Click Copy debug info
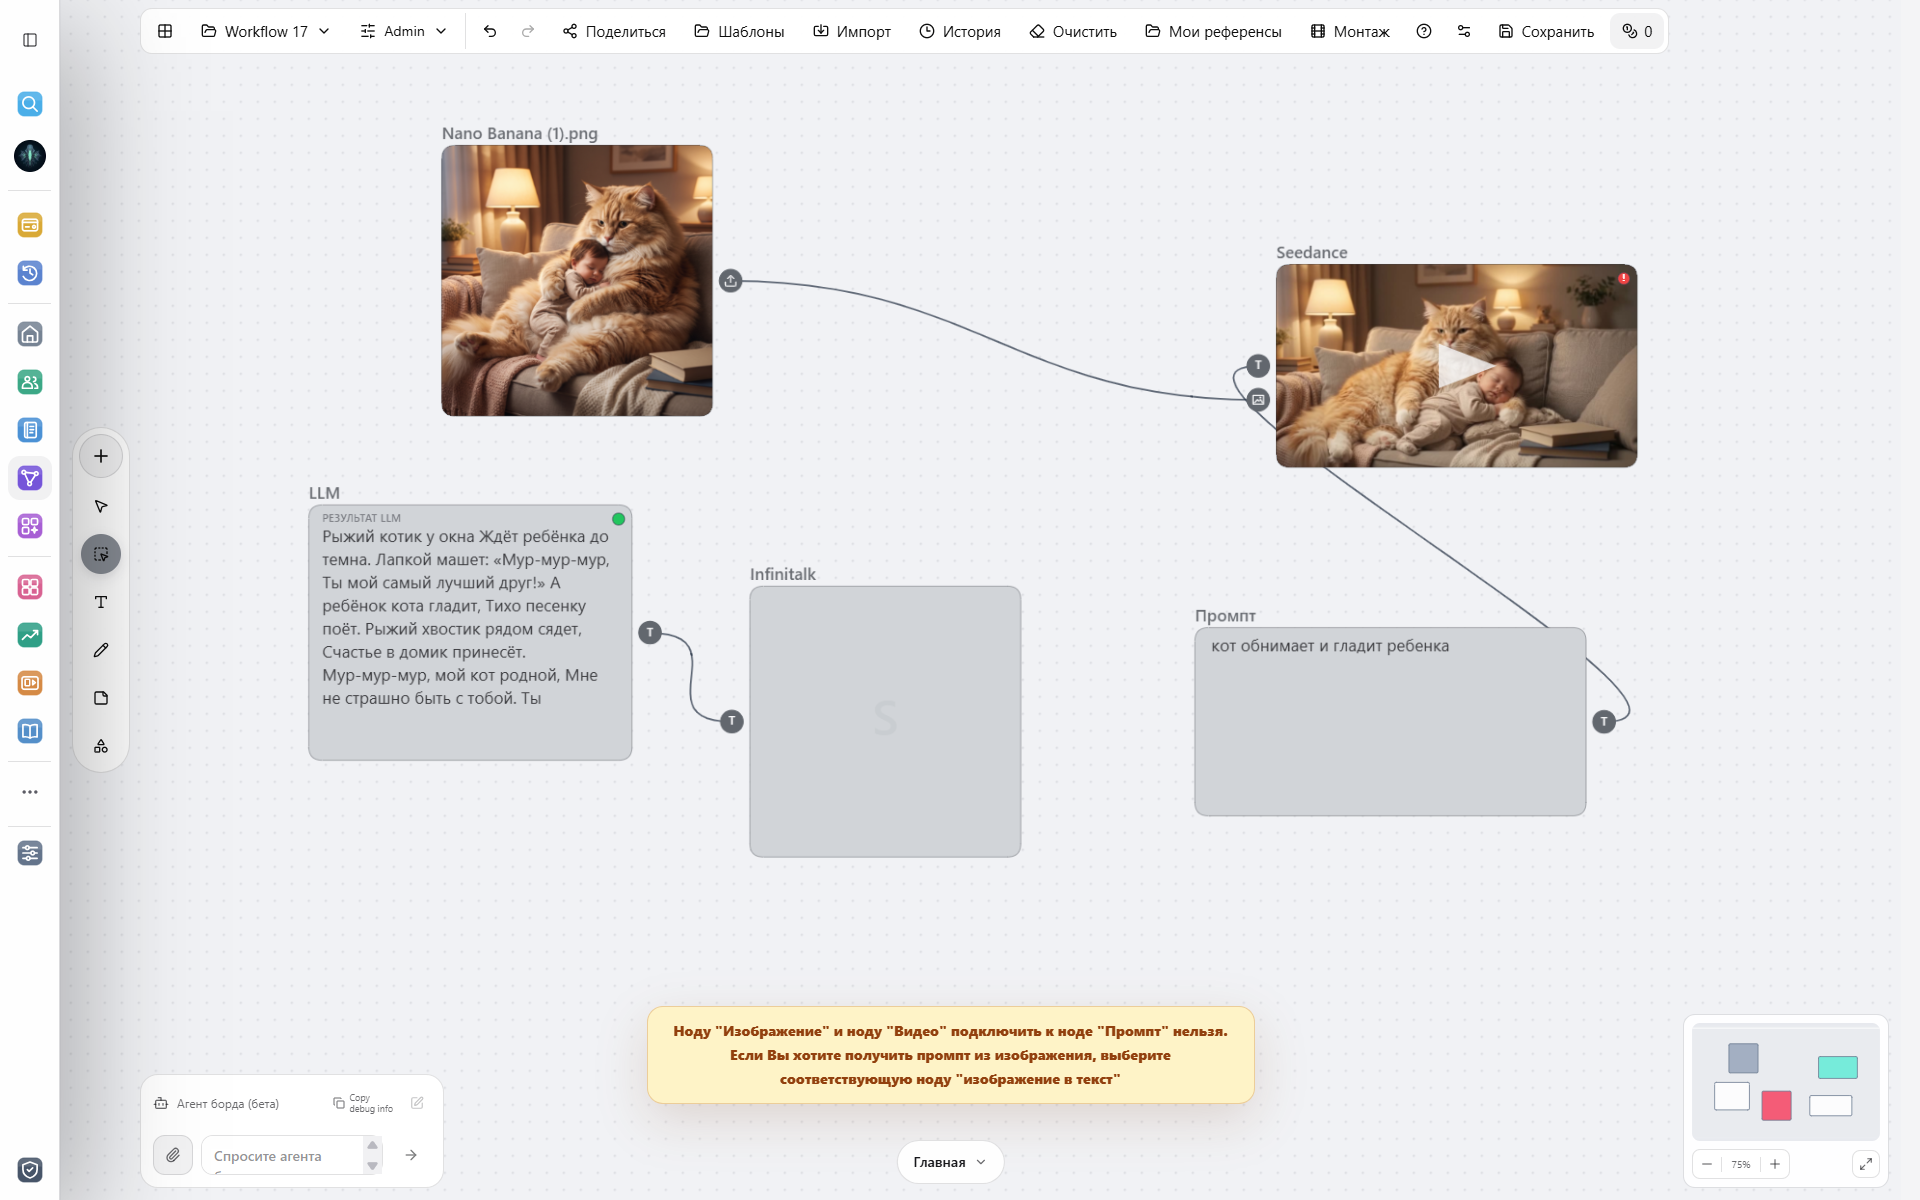The image size is (1920, 1200). 363,1103
